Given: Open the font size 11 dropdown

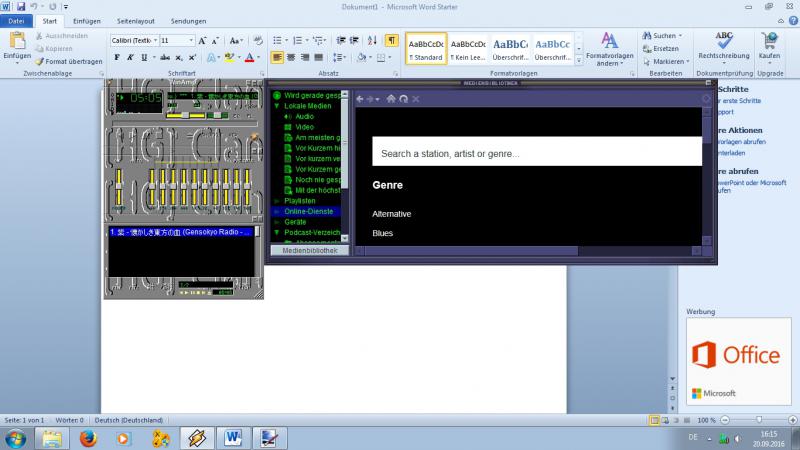Looking at the screenshot, I should (x=191, y=40).
